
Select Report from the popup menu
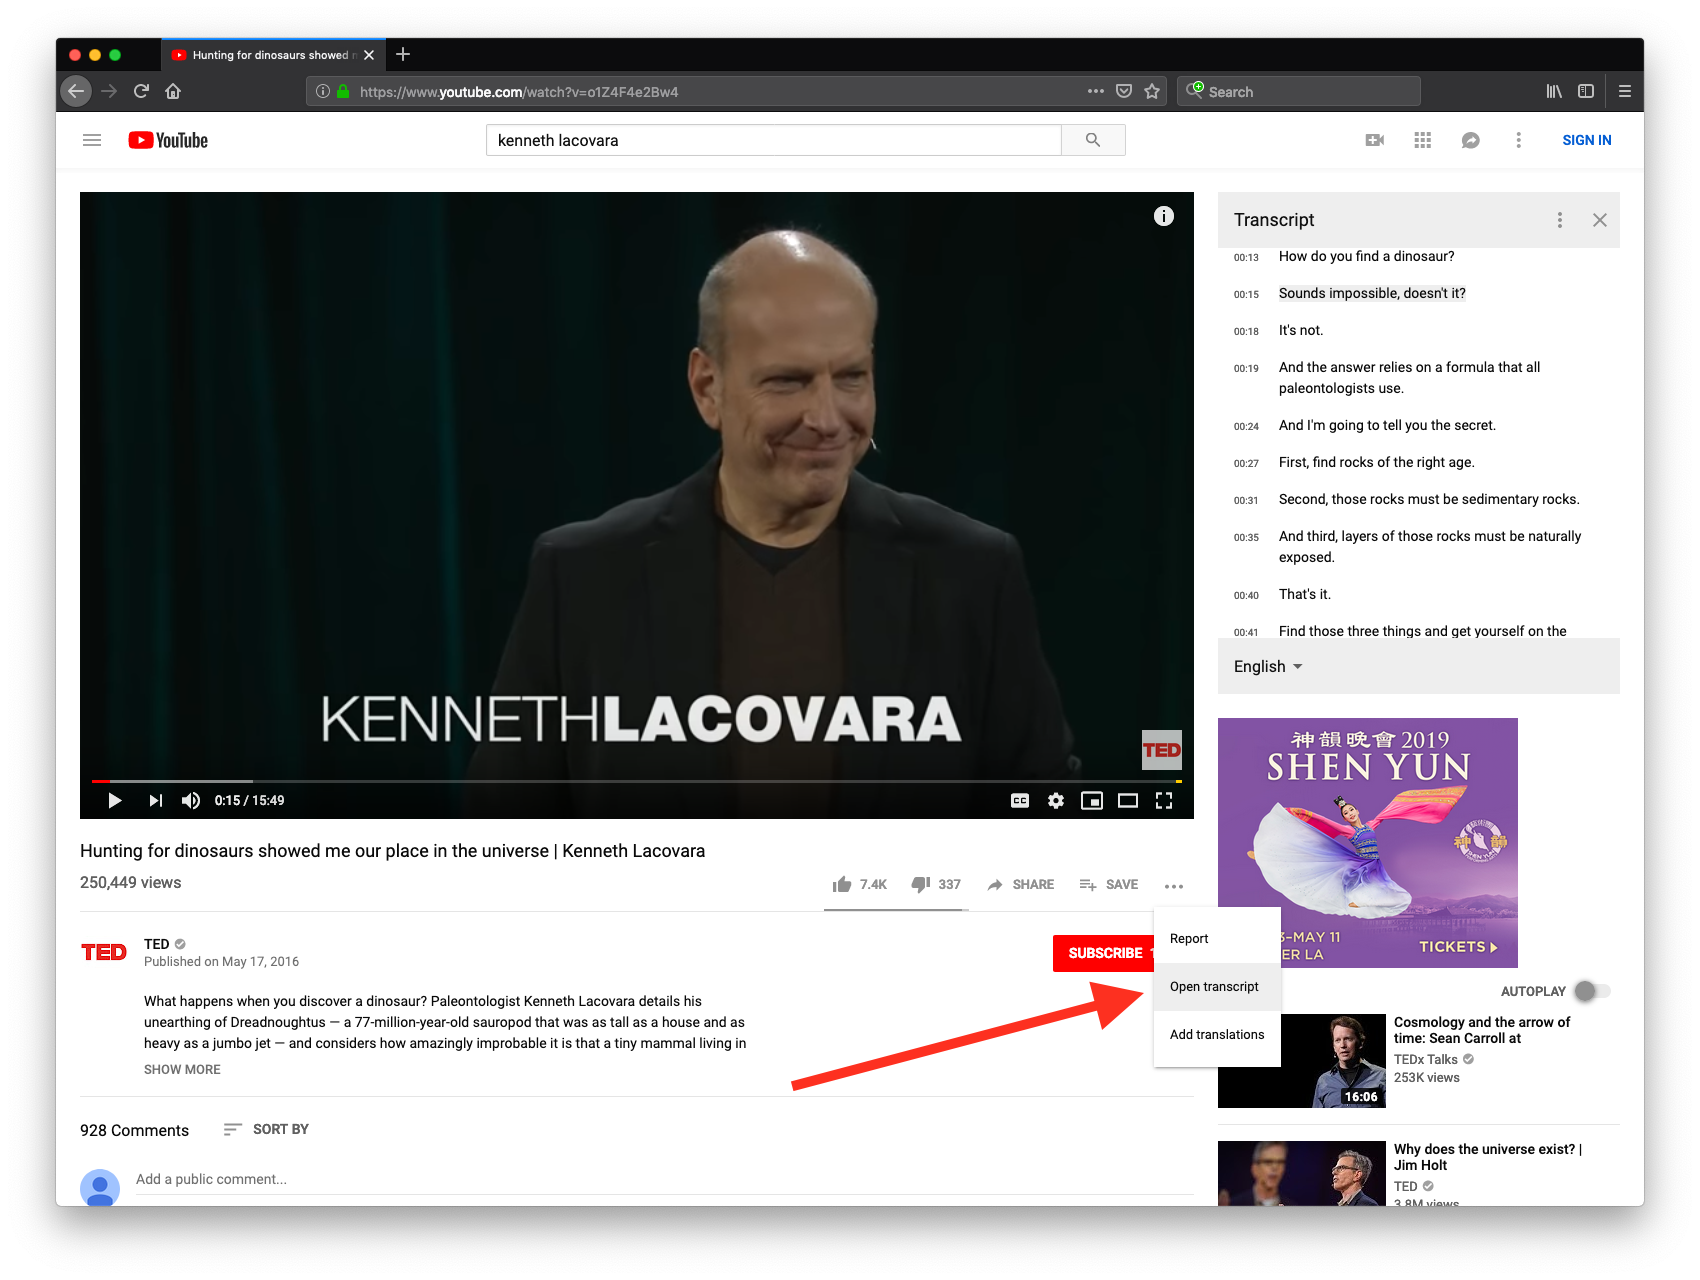click(x=1217, y=938)
